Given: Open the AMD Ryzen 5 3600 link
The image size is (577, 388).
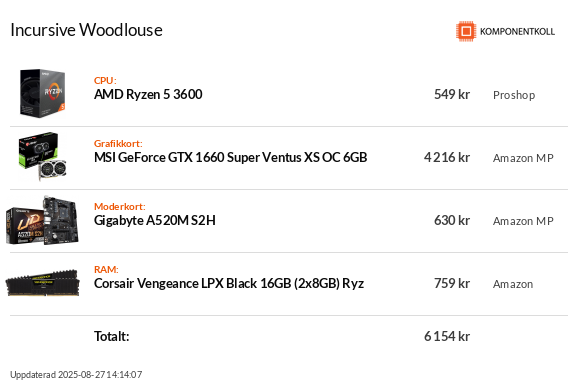Looking at the screenshot, I should tap(148, 95).
